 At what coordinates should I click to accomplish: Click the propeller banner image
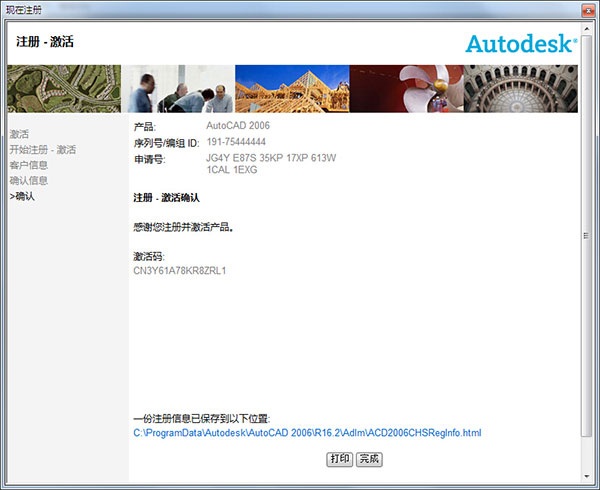coord(406,89)
